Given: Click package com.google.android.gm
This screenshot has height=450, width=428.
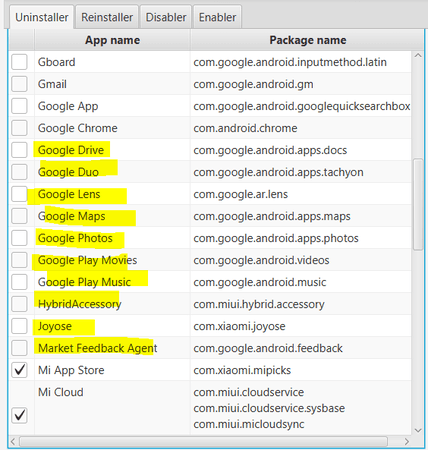Looking at the screenshot, I should point(253,84).
